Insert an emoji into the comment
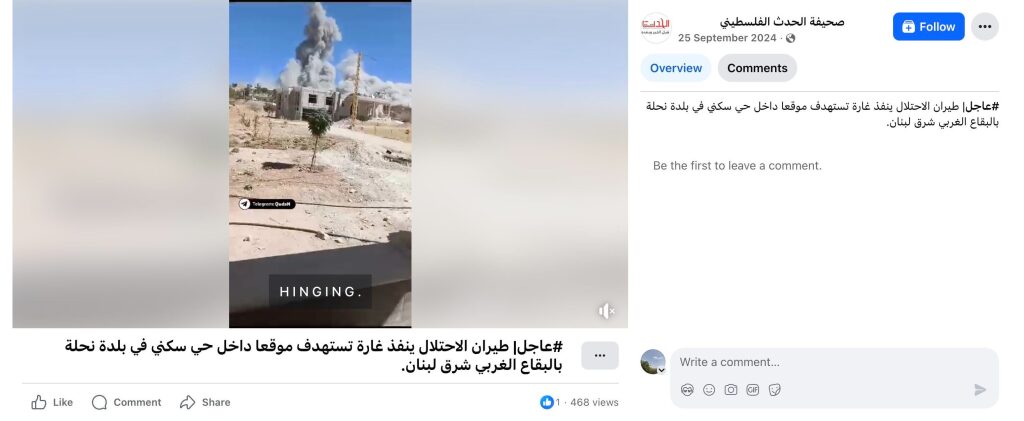 point(709,390)
